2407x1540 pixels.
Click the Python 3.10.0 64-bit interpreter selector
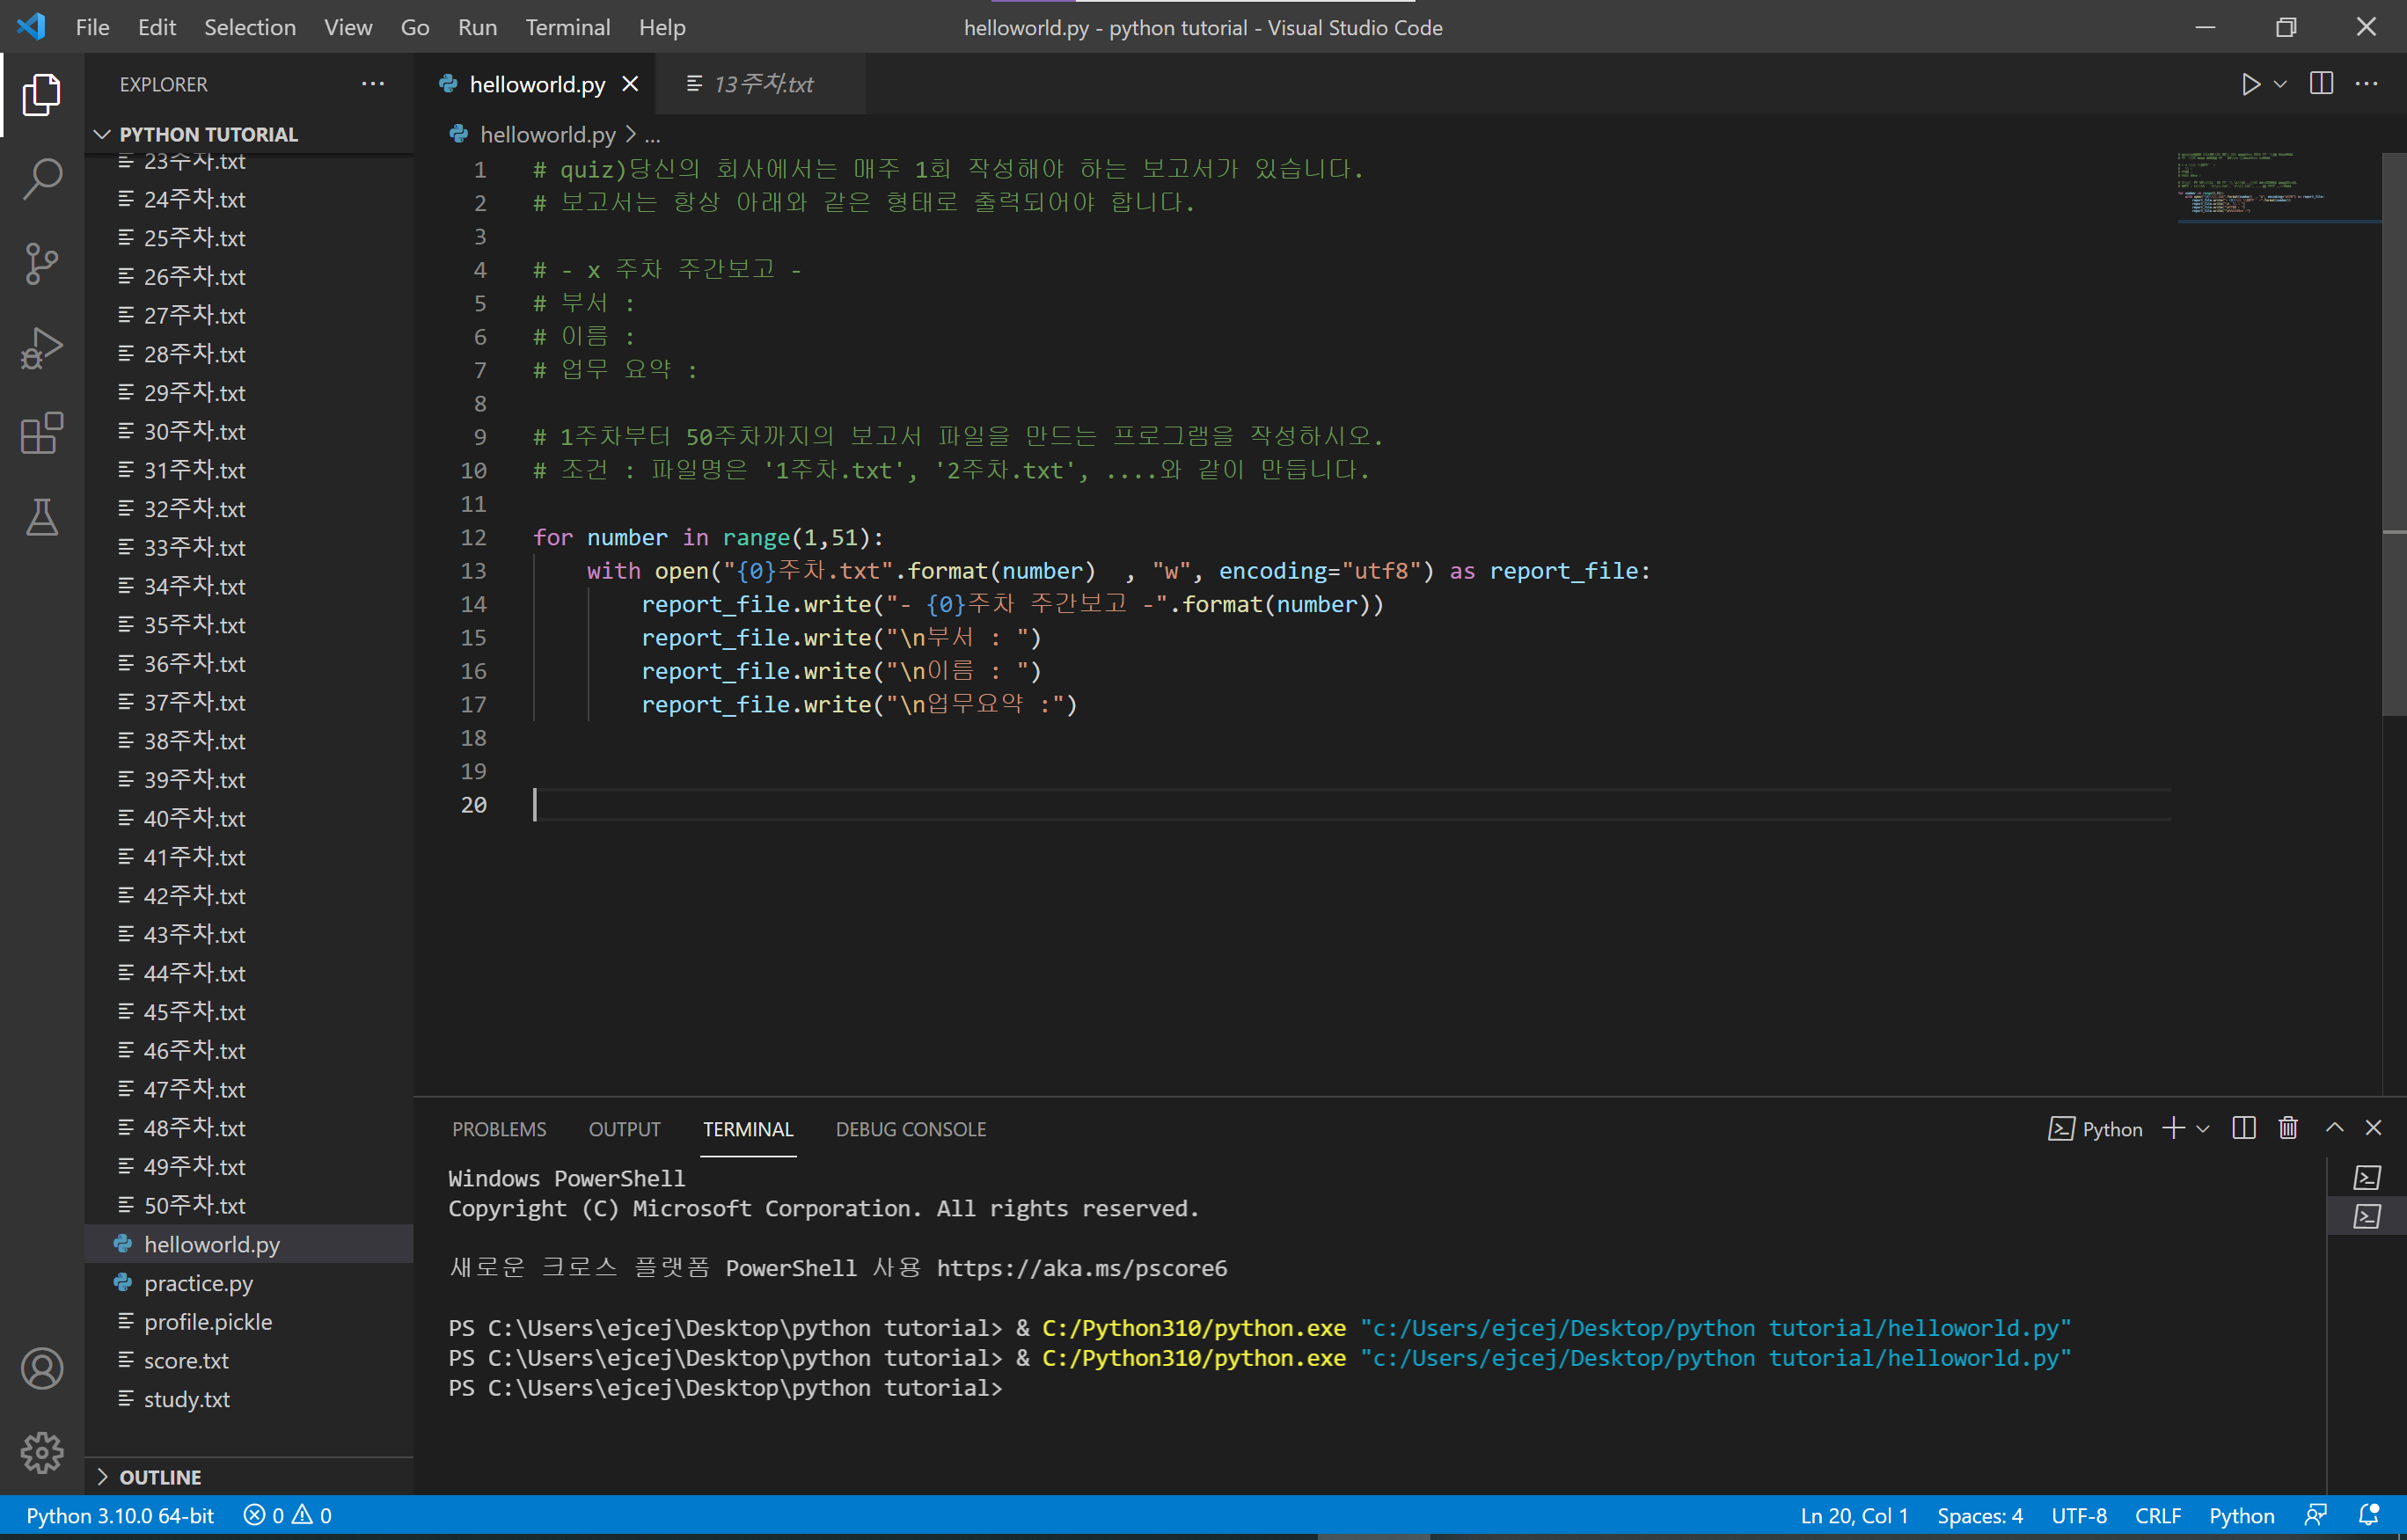tap(120, 1515)
